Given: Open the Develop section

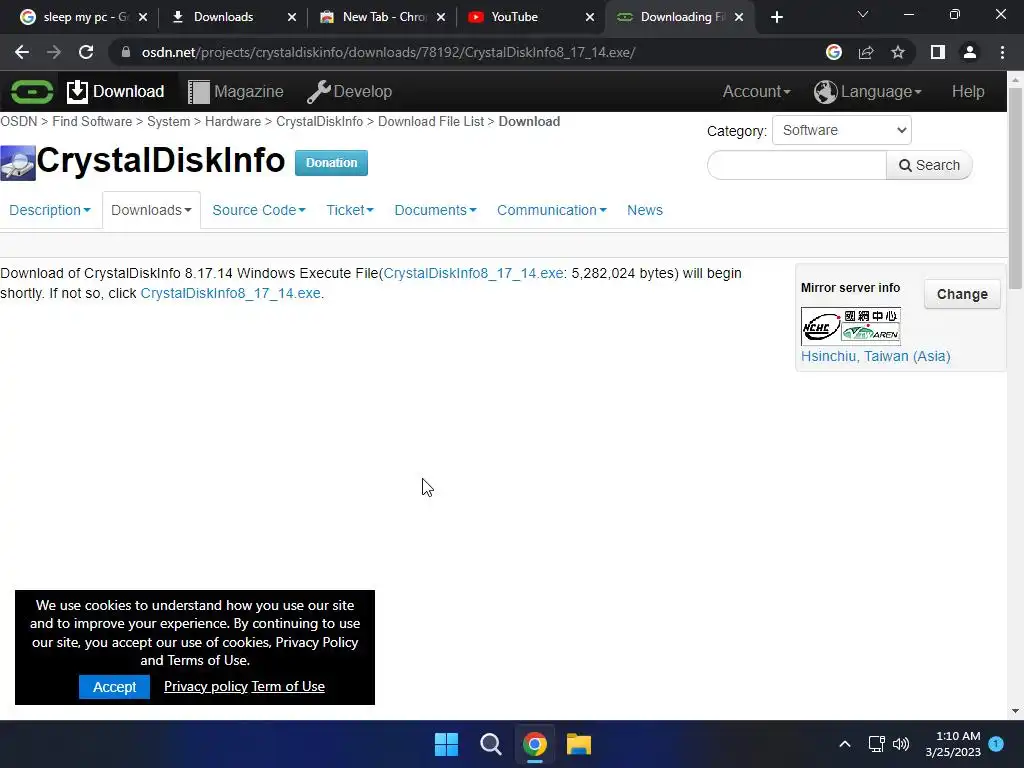Looking at the screenshot, I should click(349, 91).
